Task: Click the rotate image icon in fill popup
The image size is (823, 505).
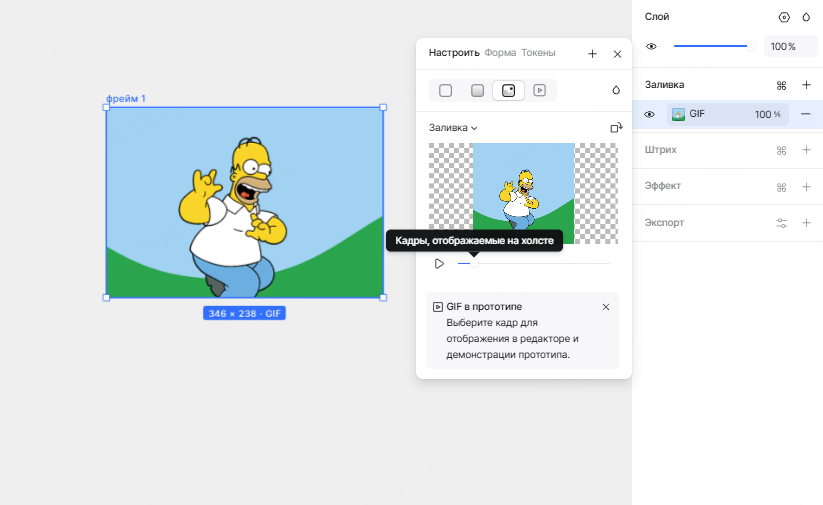Action: click(x=616, y=128)
